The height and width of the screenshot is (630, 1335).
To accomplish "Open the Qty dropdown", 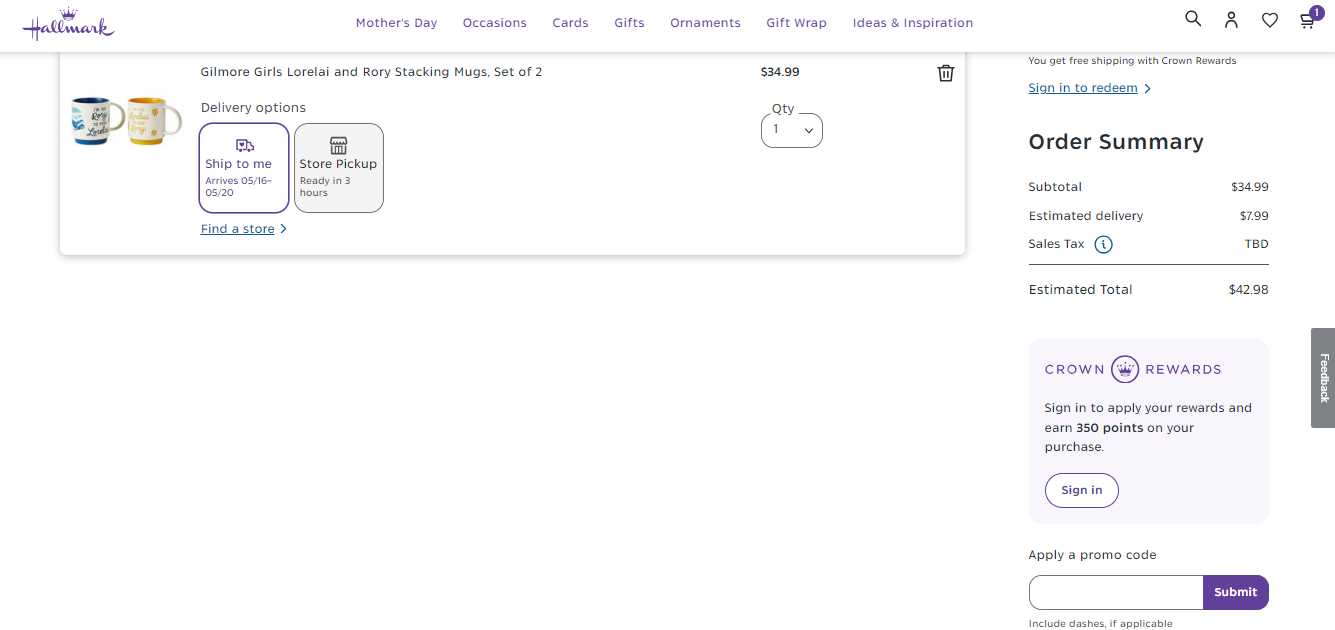I will tap(792, 130).
